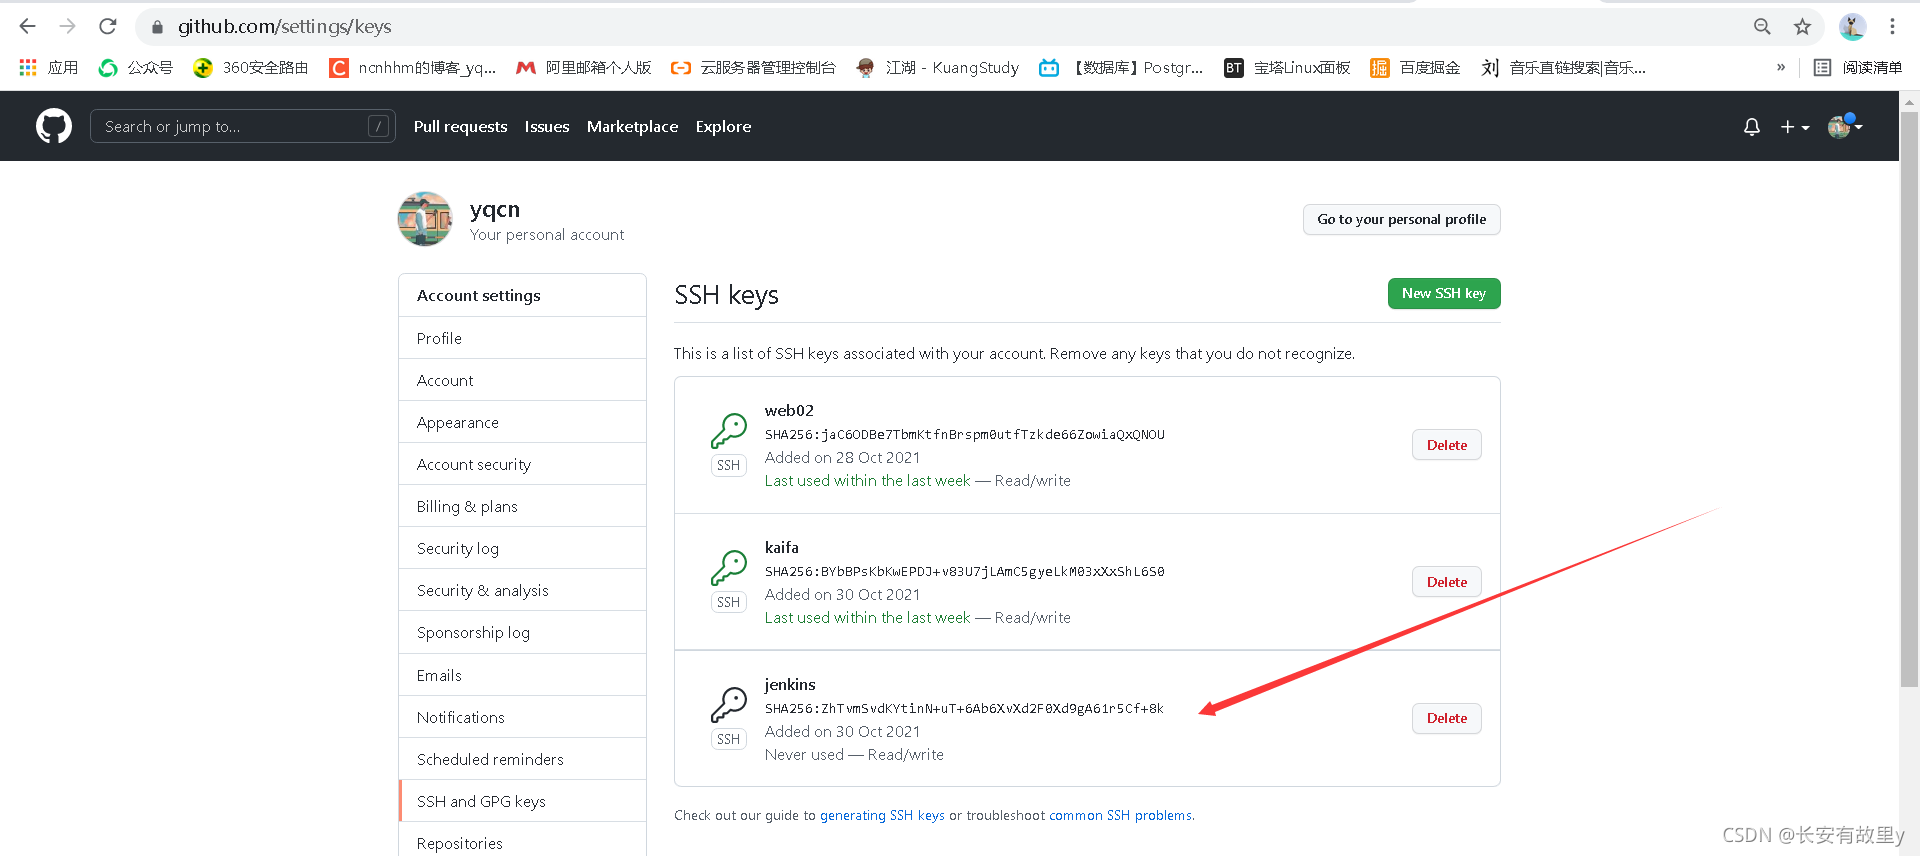
Task: Click the page vertical scrollbar
Action: (1909, 400)
